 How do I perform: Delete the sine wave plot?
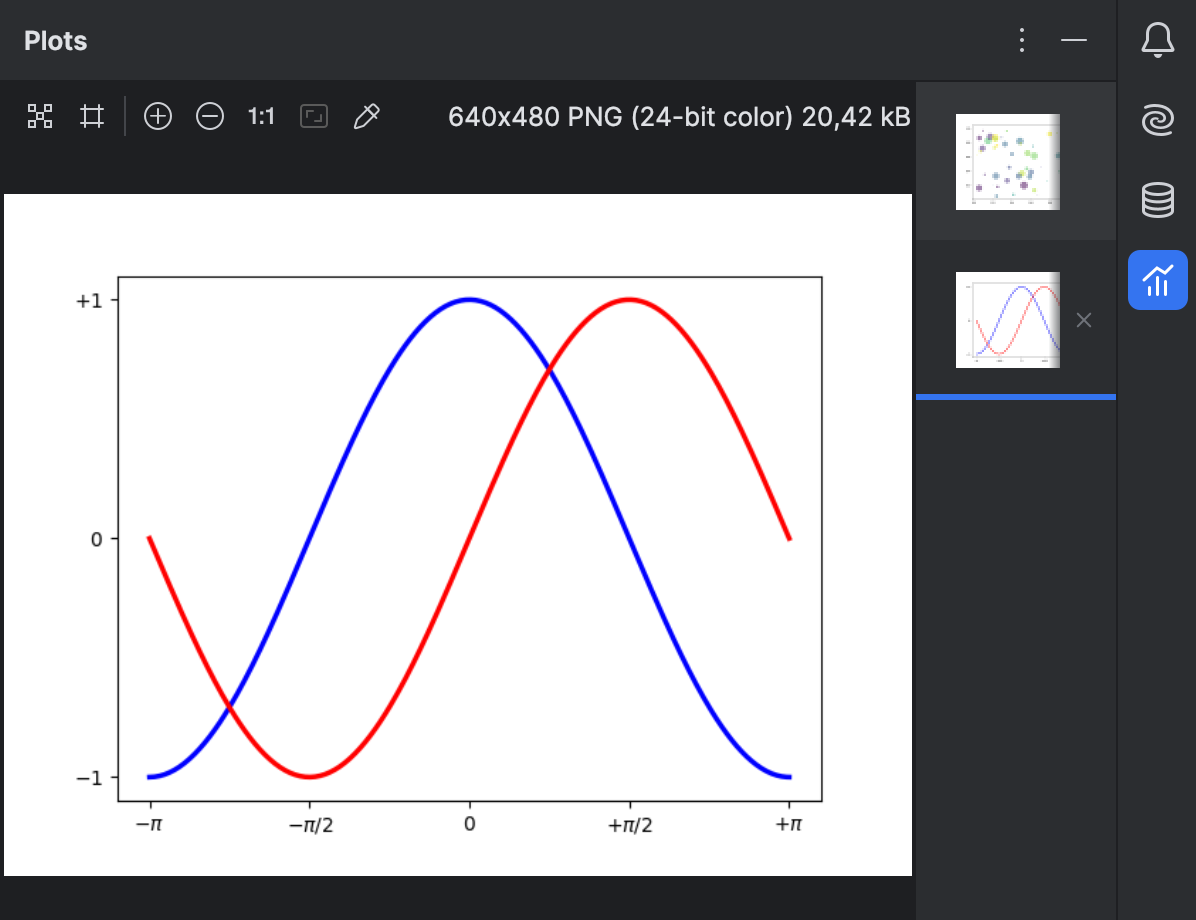[x=1083, y=320]
